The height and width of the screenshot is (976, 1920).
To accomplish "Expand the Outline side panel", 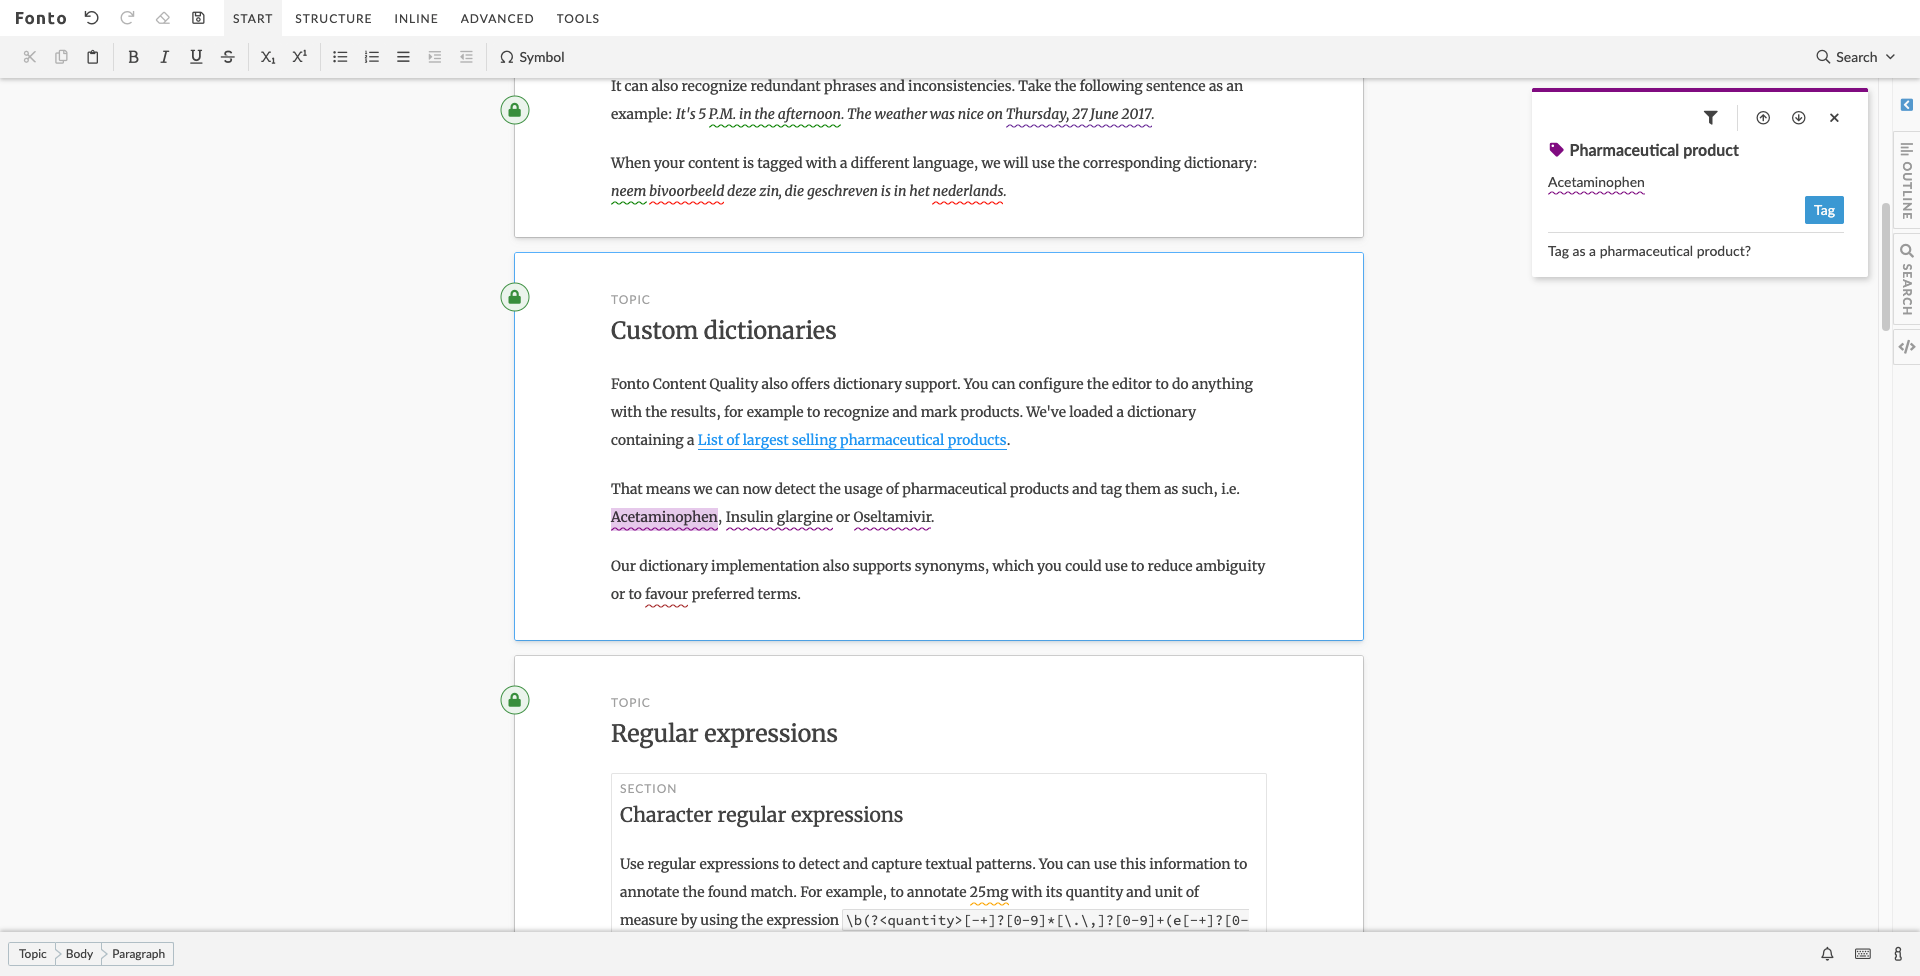I will tap(1907, 181).
